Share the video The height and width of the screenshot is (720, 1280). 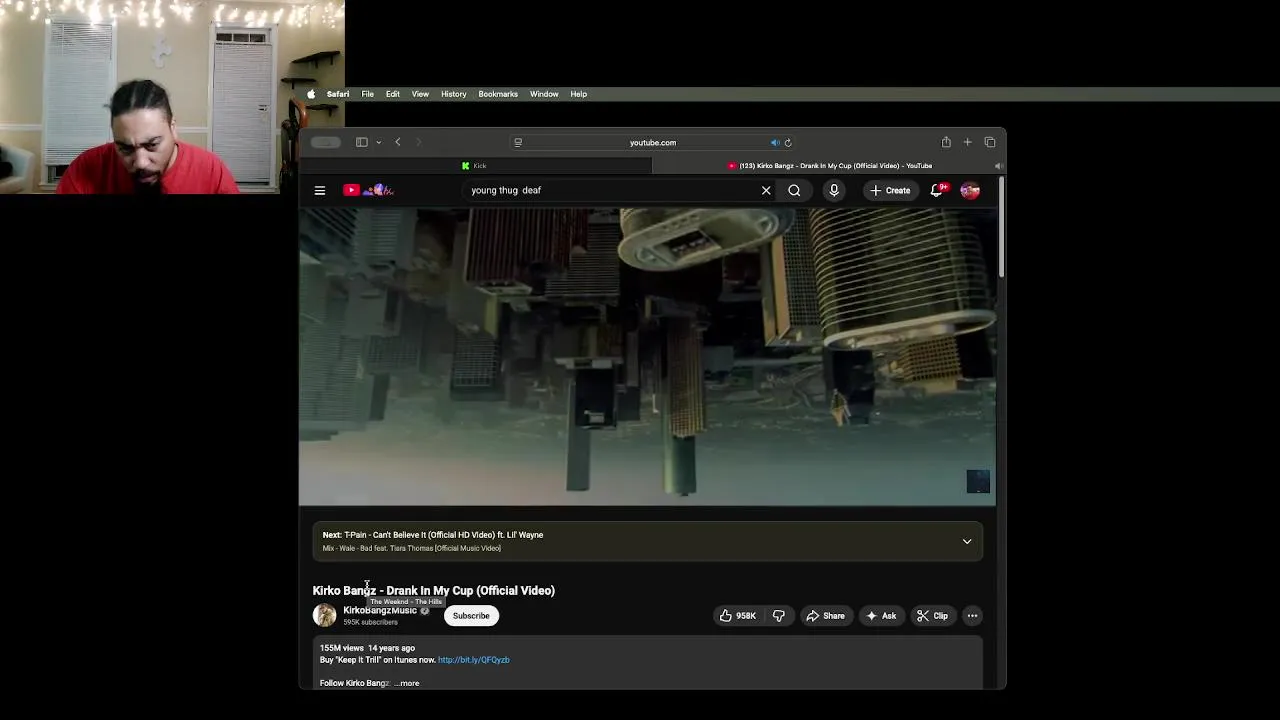click(x=826, y=616)
